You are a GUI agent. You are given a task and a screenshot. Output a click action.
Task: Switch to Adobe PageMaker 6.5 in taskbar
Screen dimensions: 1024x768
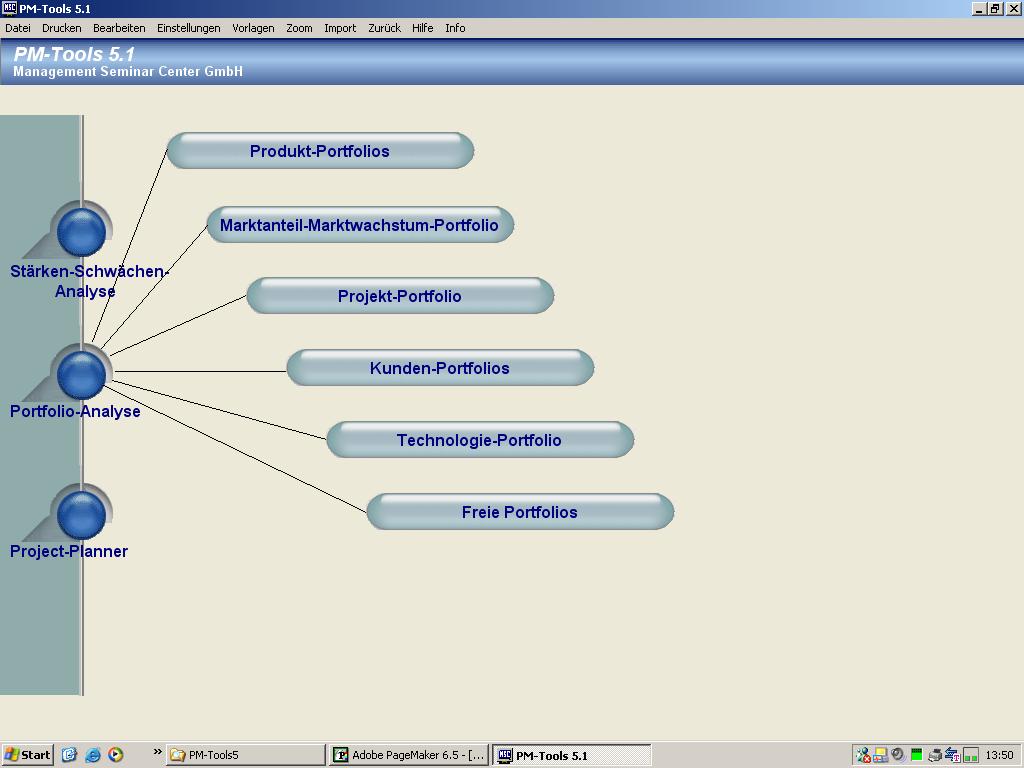tap(409, 755)
